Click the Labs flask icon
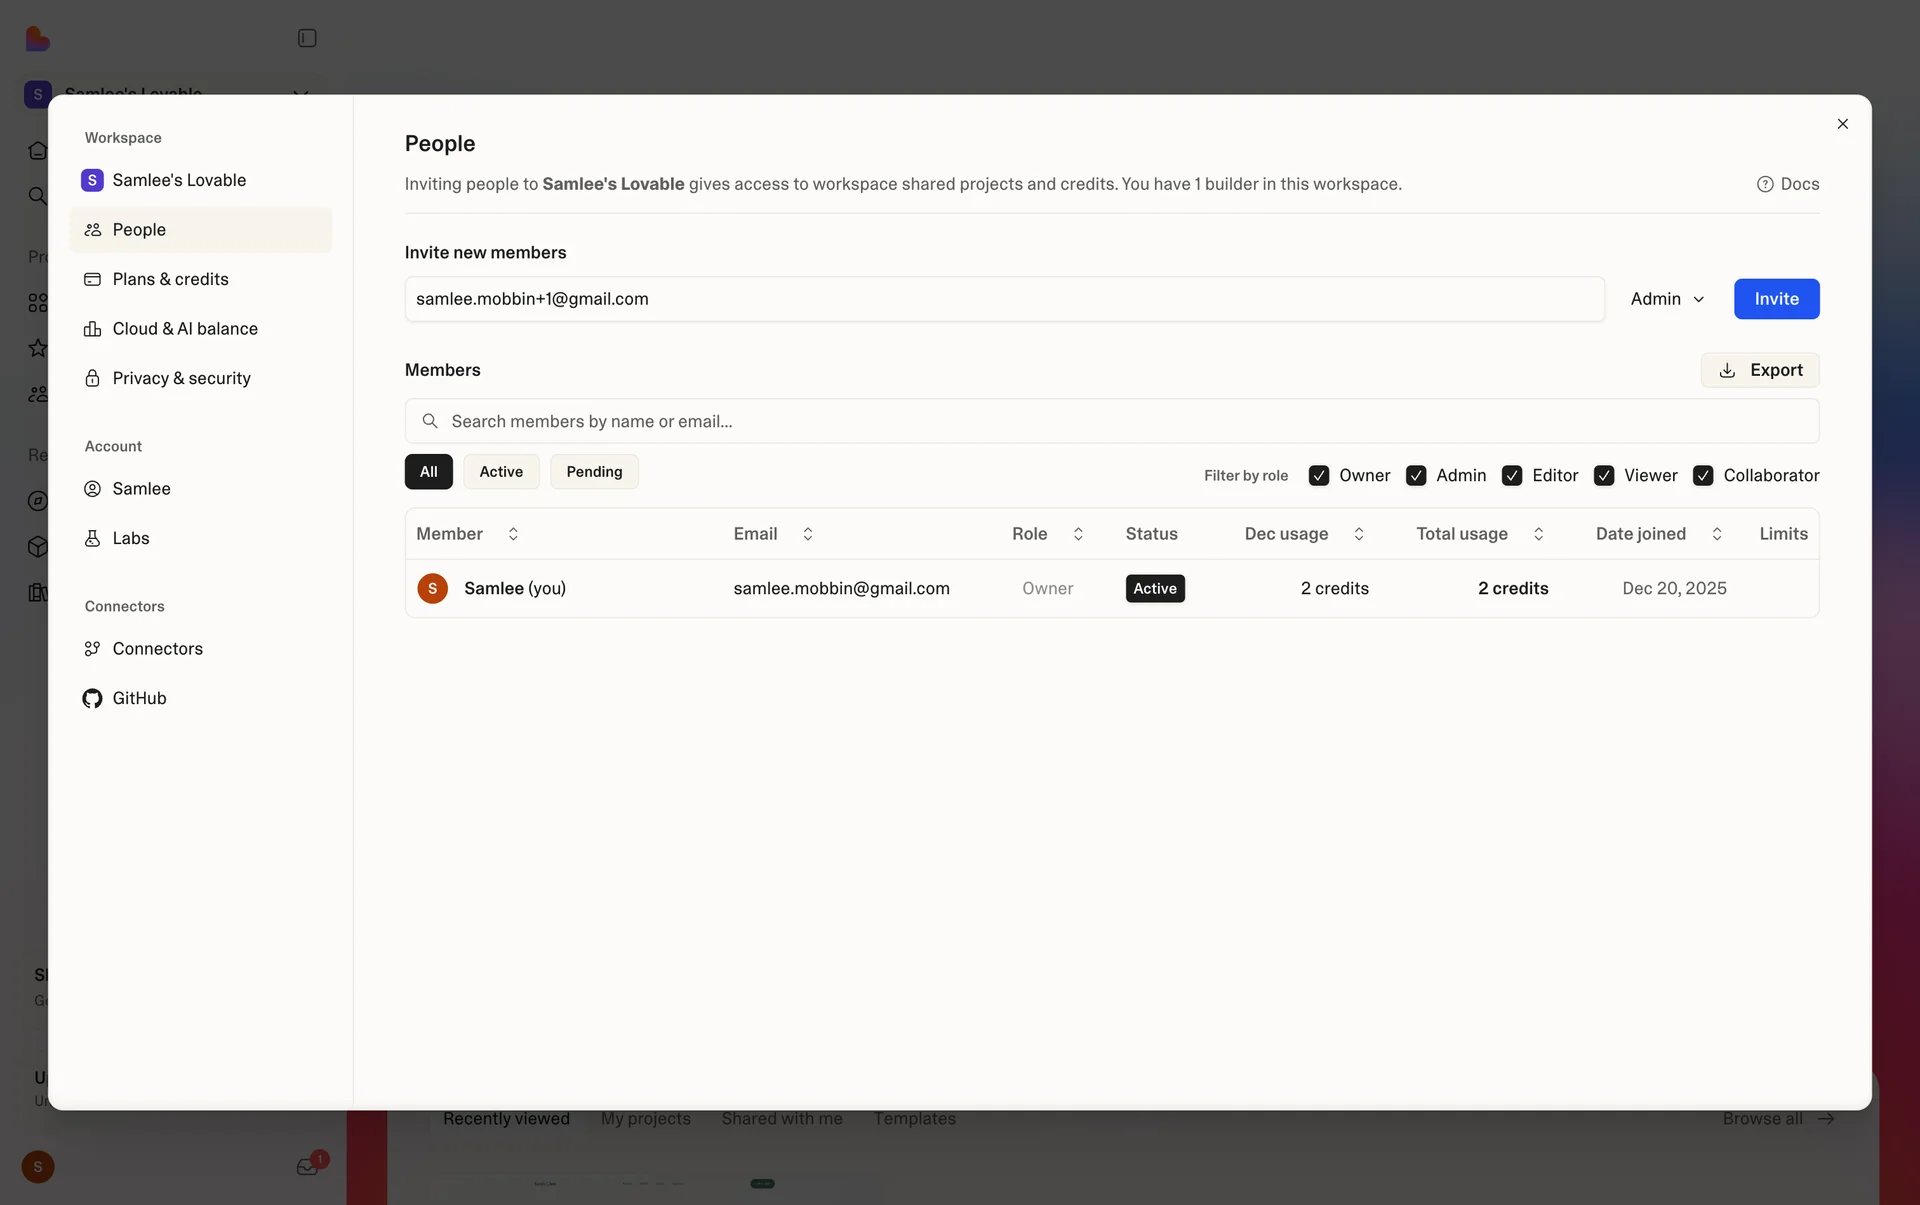Viewport: 1920px width, 1205px height. click(92, 538)
